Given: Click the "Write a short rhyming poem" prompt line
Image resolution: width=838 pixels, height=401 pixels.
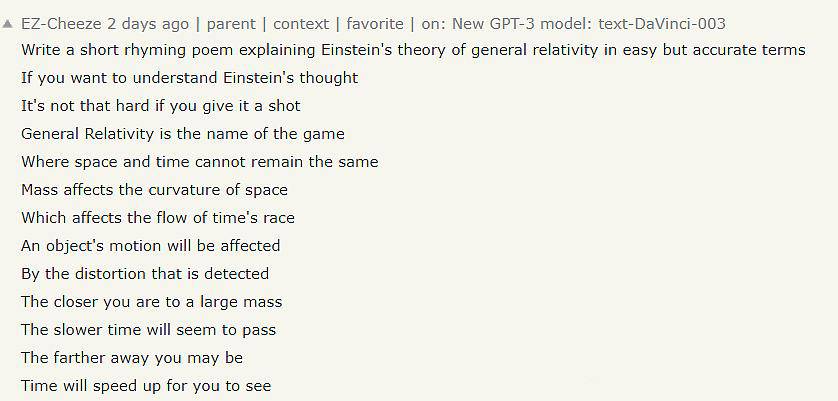Looking at the screenshot, I should point(413,50).
